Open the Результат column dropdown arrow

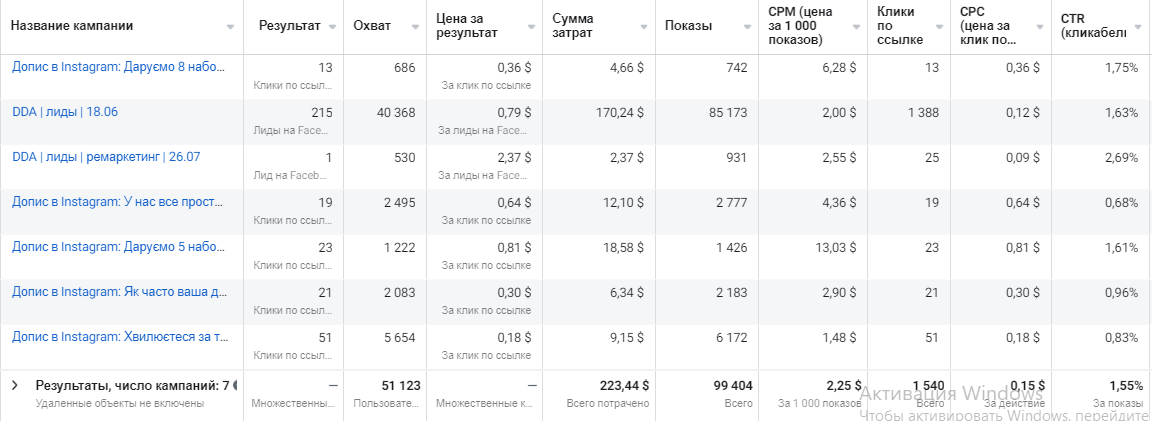point(333,27)
